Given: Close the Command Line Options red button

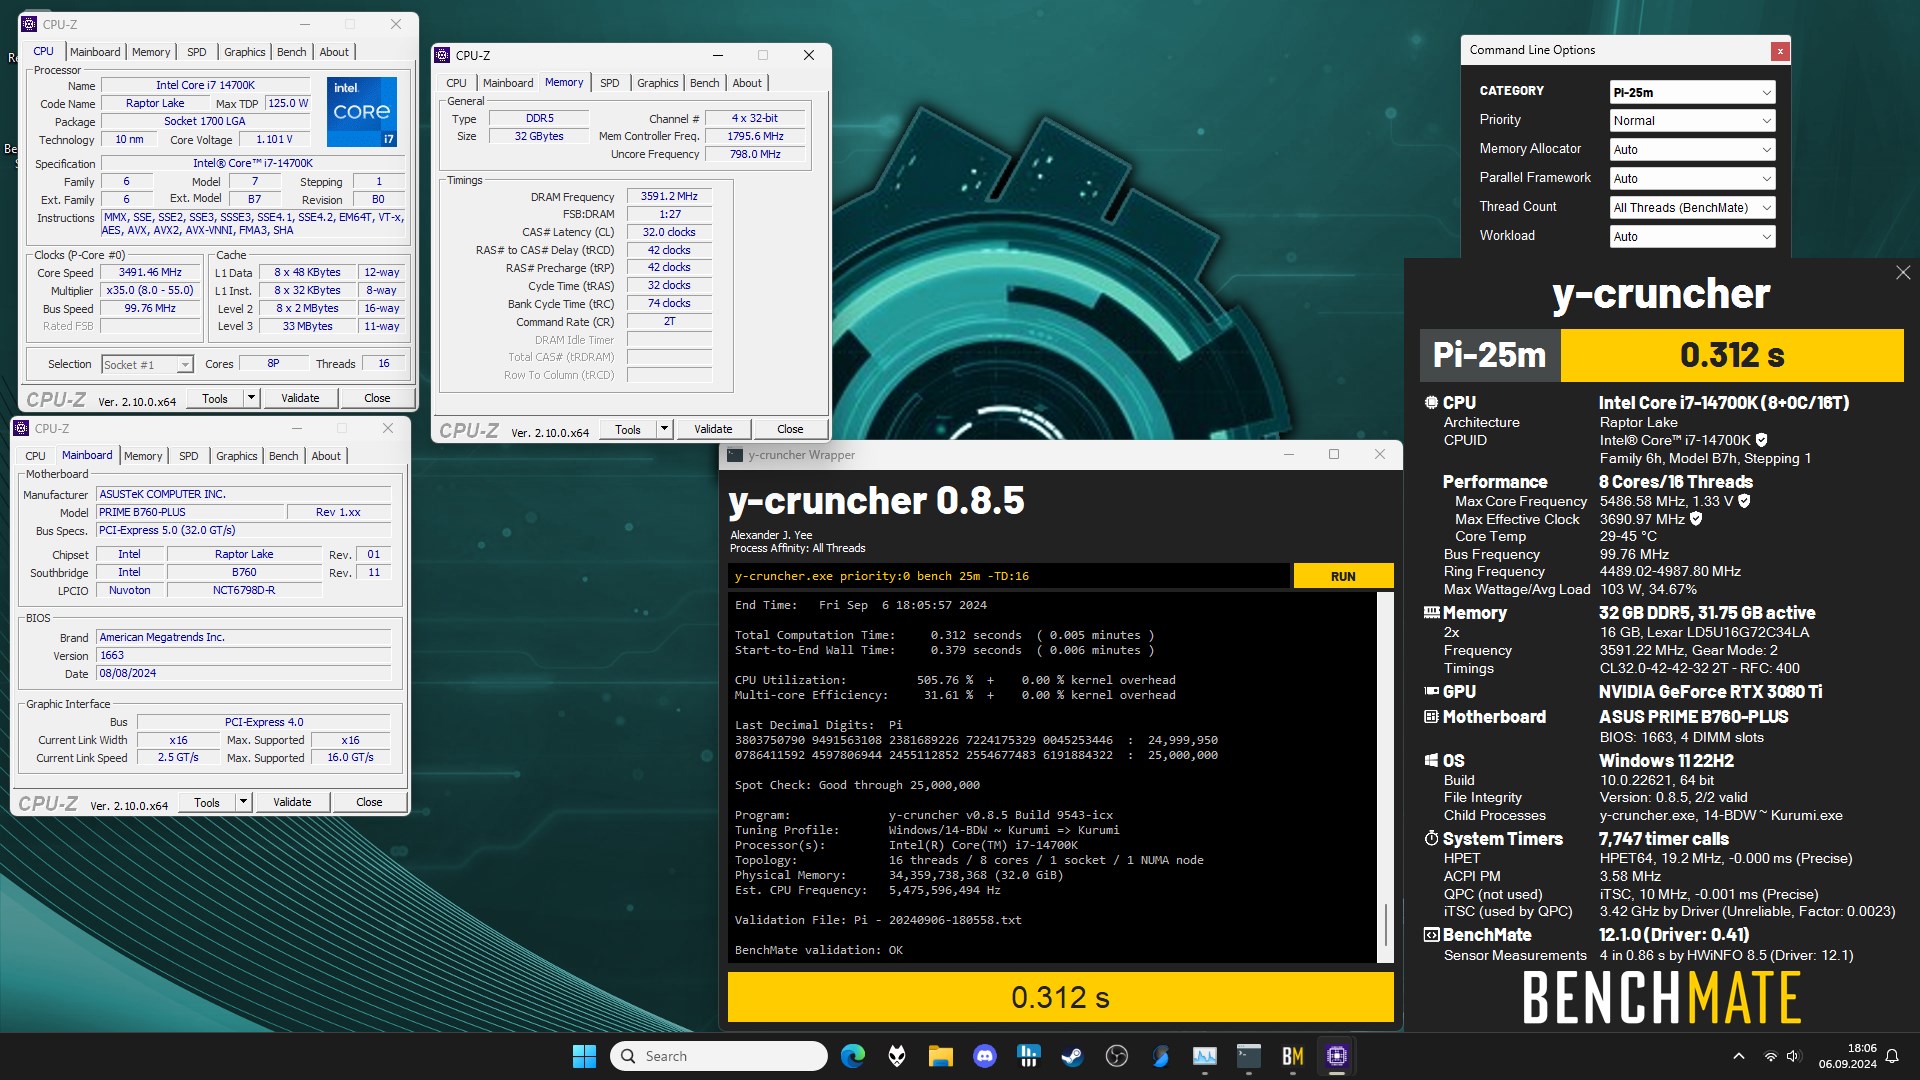Looking at the screenshot, I should (1779, 51).
